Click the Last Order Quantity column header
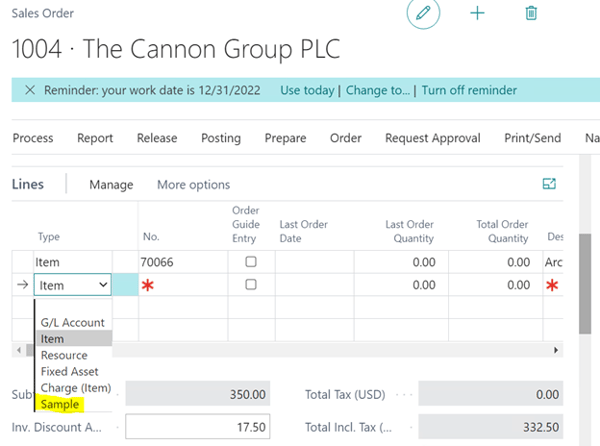This screenshot has height=446, width=600. pyautogui.click(x=409, y=231)
